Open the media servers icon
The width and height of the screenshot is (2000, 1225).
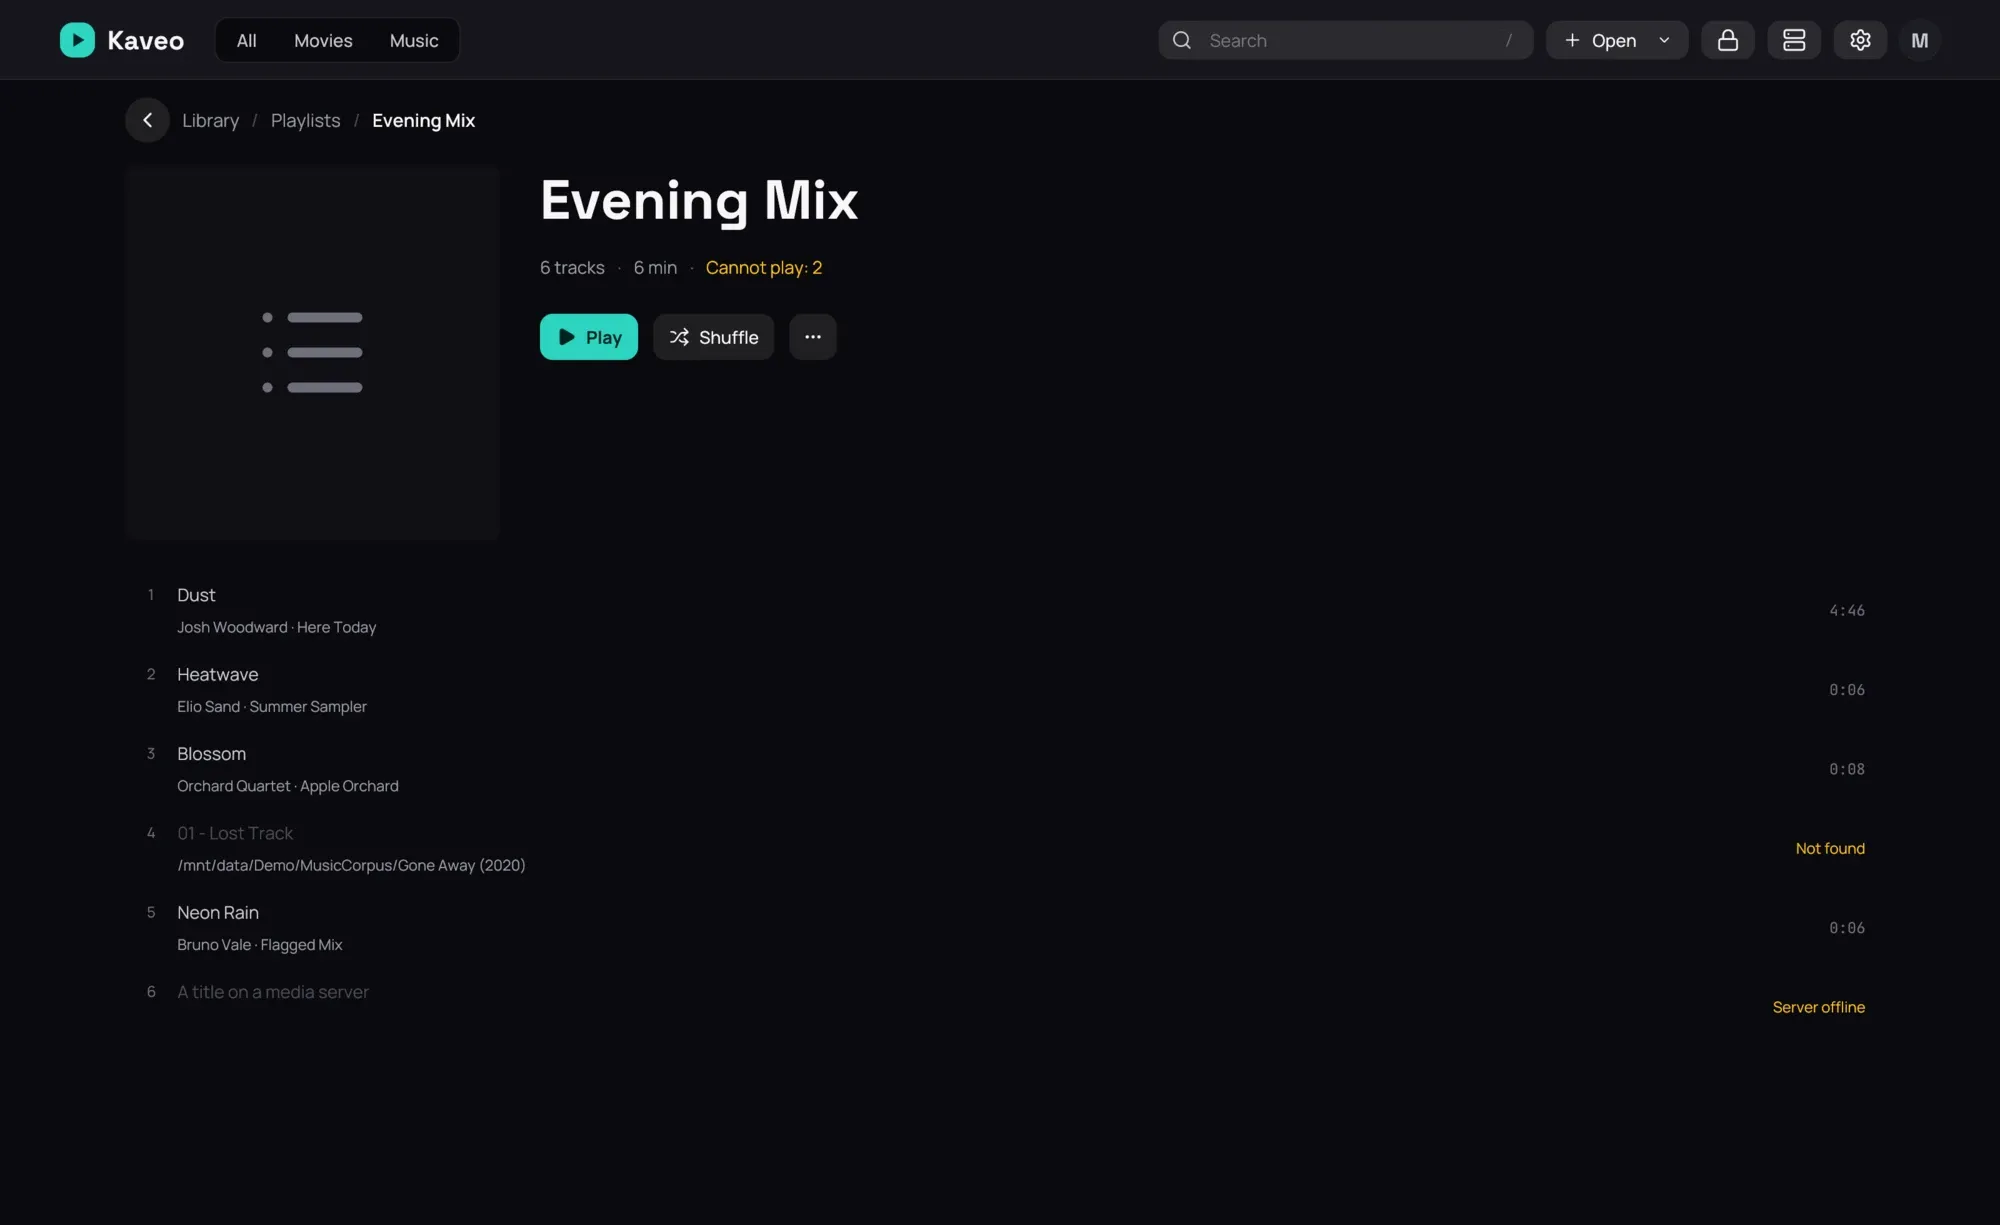click(x=1793, y=40)
